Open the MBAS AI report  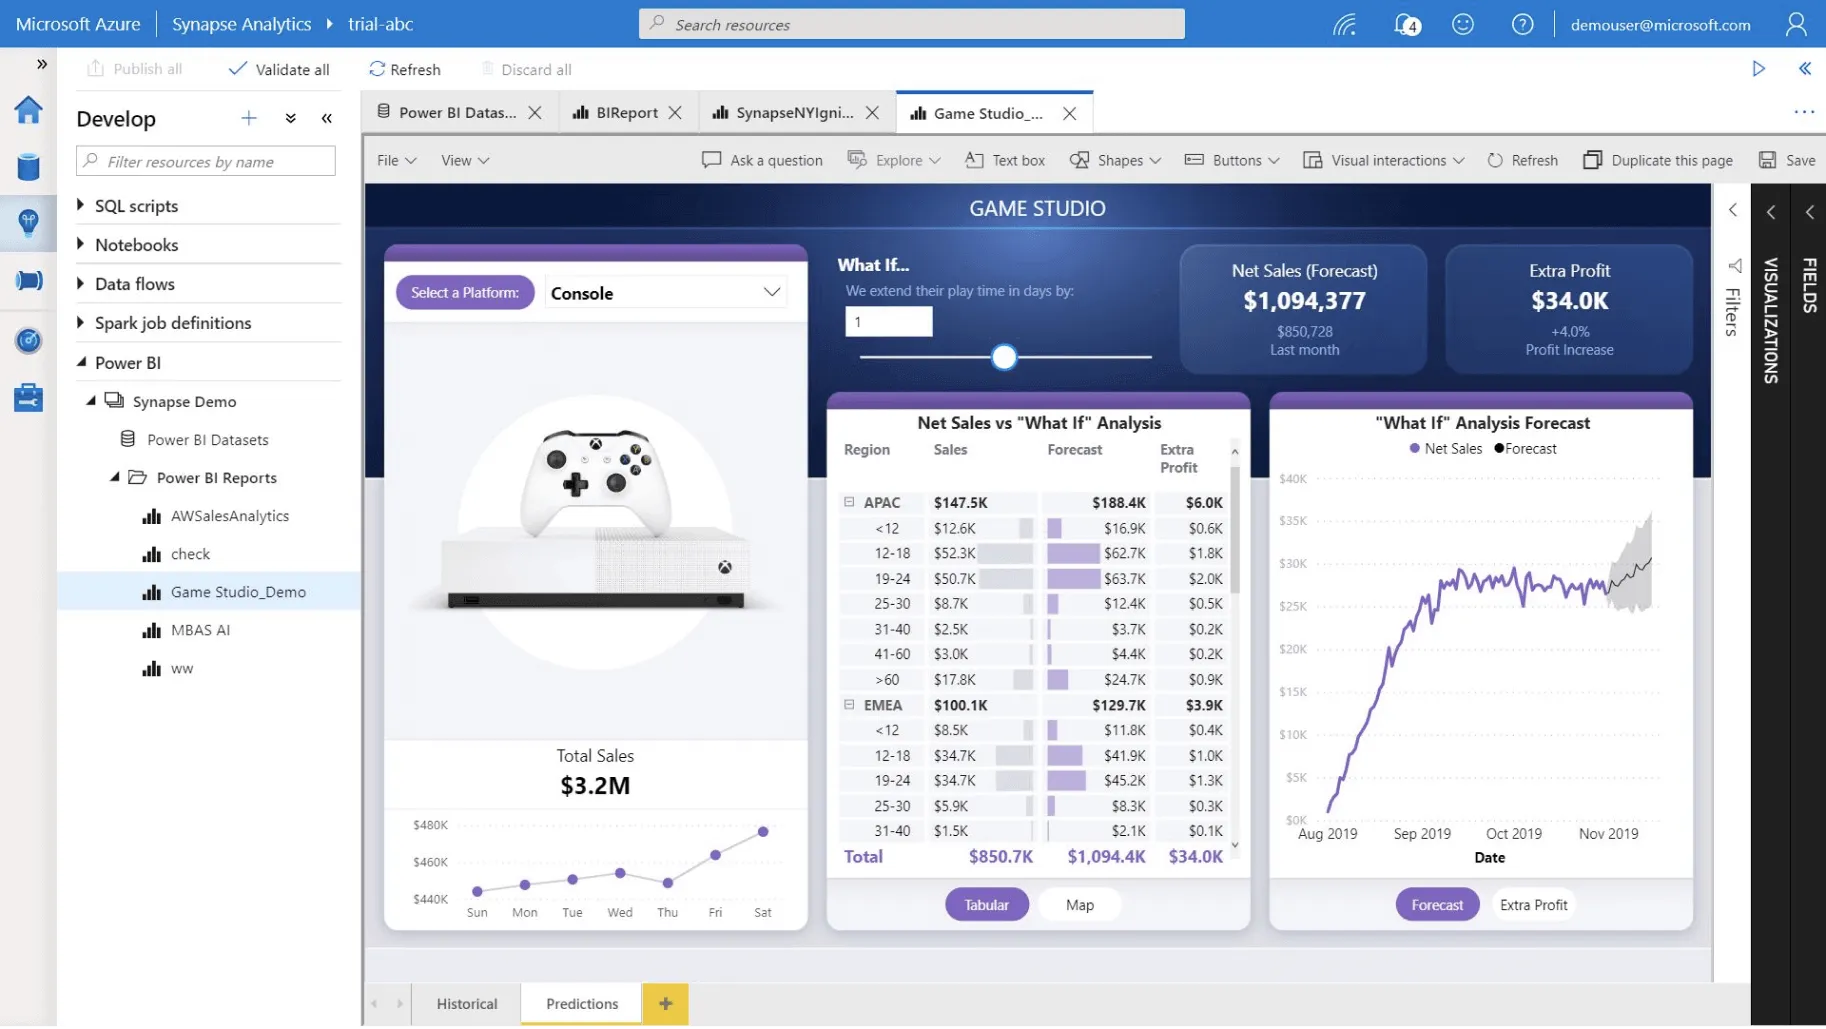[x=199, y=630]
